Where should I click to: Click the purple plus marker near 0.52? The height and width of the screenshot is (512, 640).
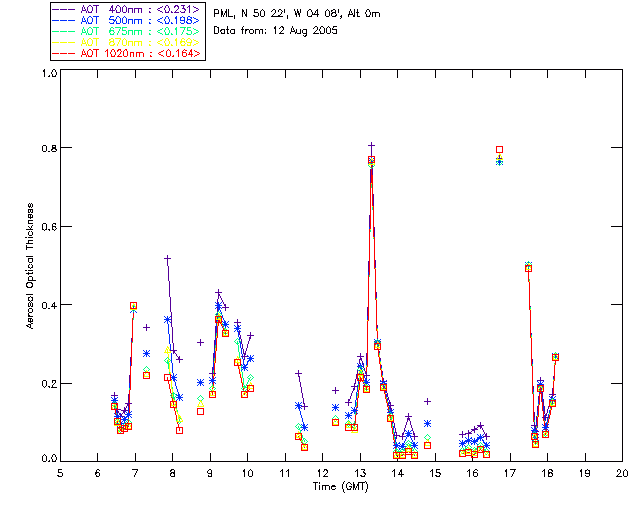[167, 258]
